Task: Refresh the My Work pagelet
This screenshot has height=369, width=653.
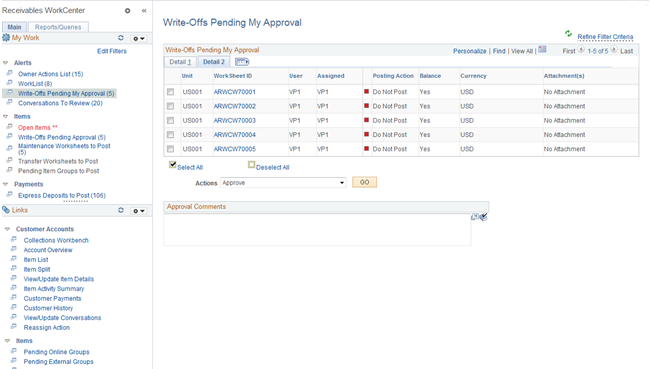Action: pyautogui.click(x=121, y=38)
